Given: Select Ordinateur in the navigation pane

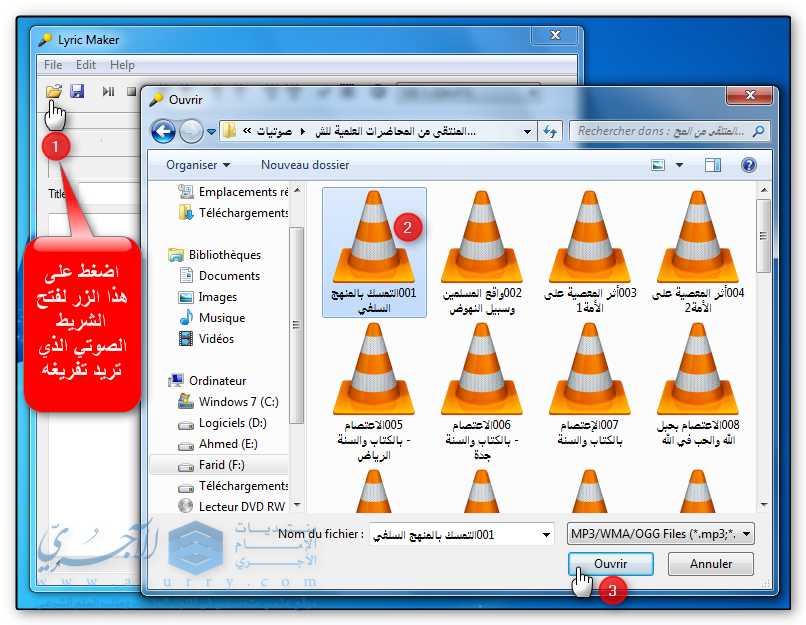Looking at the screenshot, I should point(207,381).
